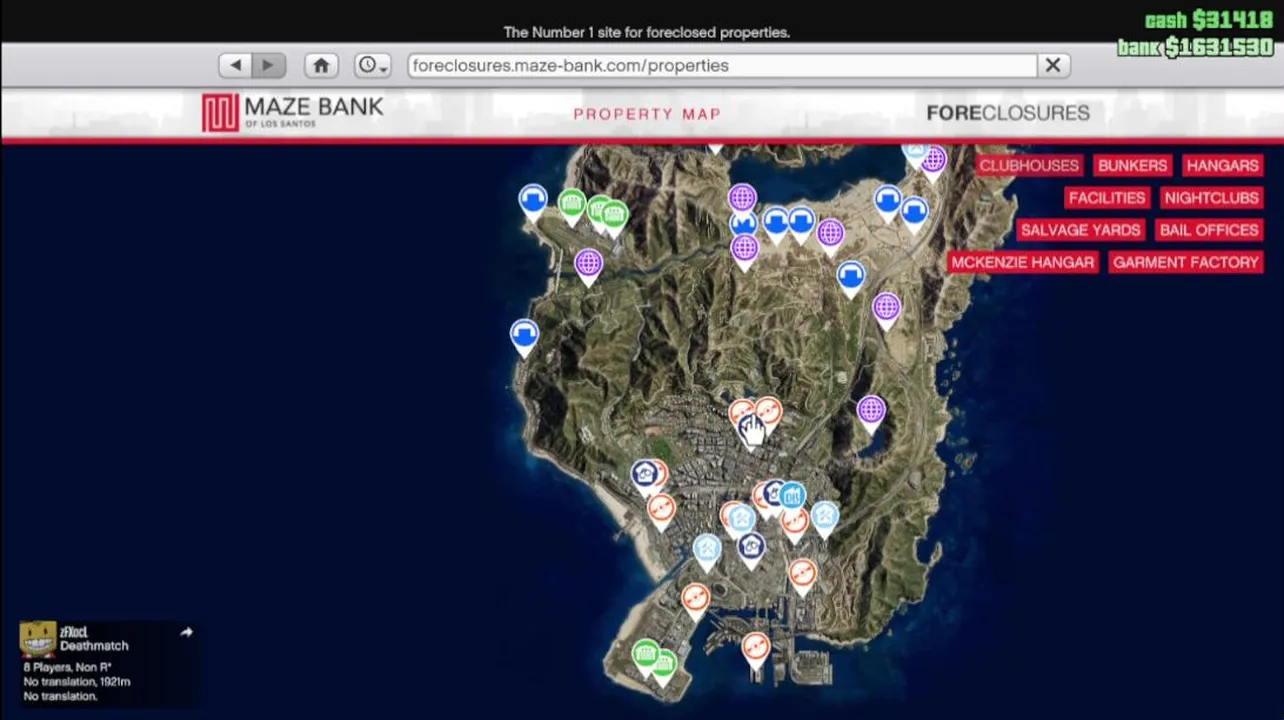Click the Maze Bank of Los Santos logo
The image size is (1284, 720).
pyautogui.click(x=292, y=112)
